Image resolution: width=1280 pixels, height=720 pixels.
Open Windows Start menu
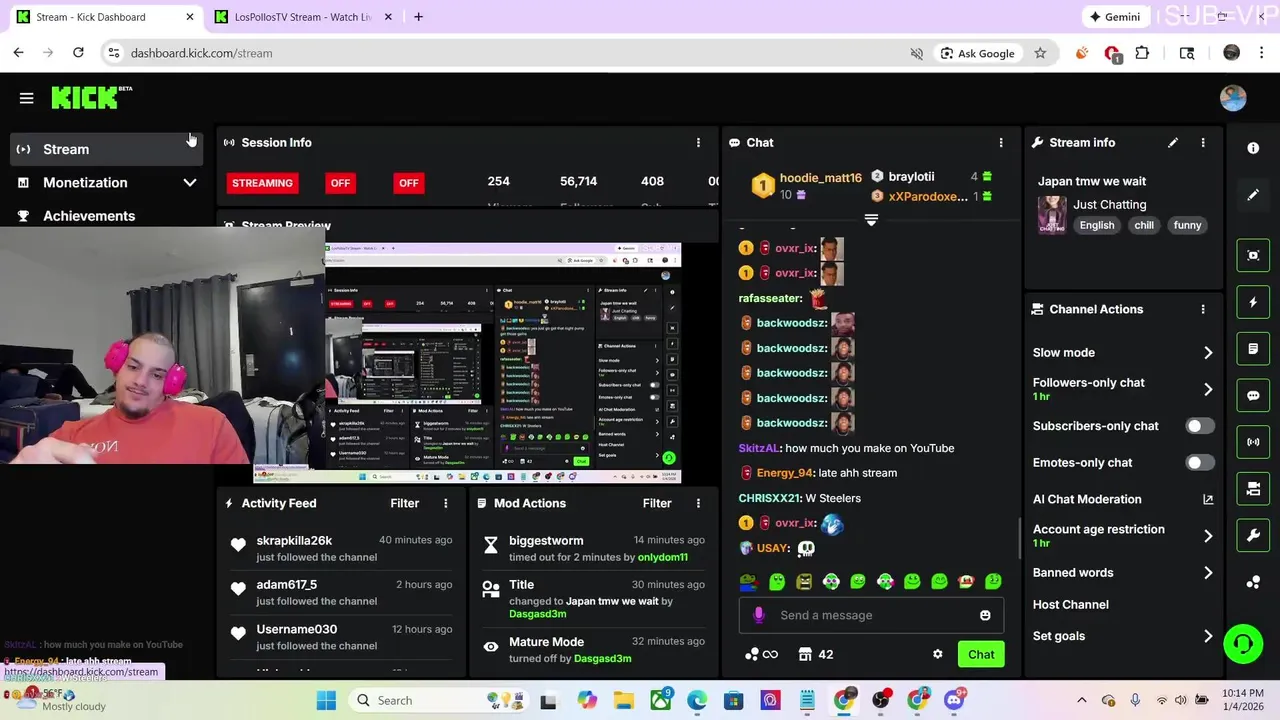click(326, 701)
